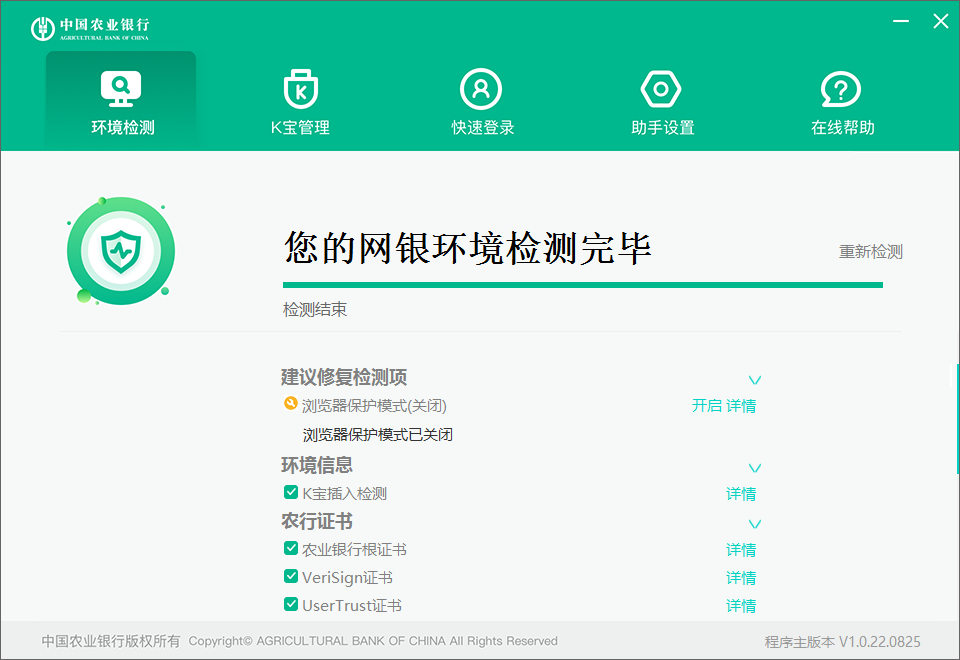
Task: Click 重新检测 to rerun the check
Action: pyautogui.click(x=870, y=252)
